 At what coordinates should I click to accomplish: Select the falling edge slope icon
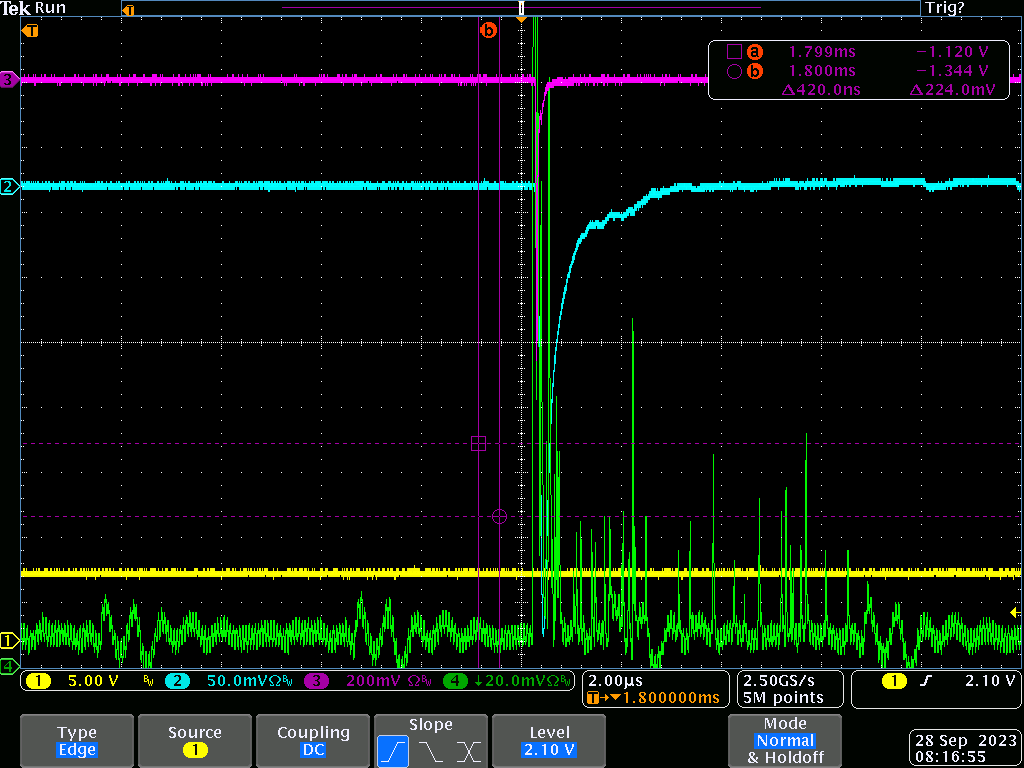point(430,750)
